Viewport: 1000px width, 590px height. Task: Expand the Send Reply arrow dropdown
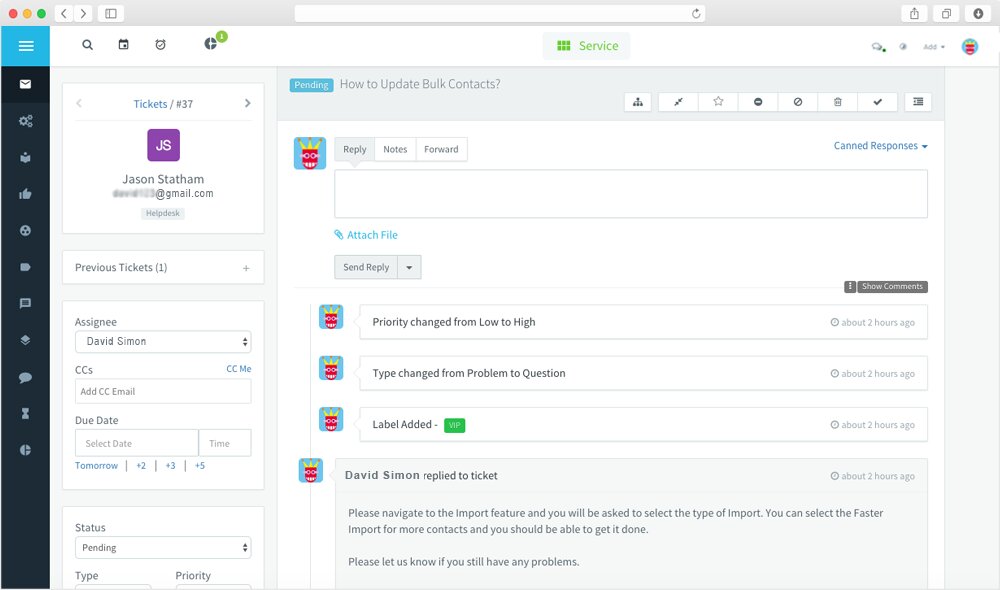click(409, 267)
